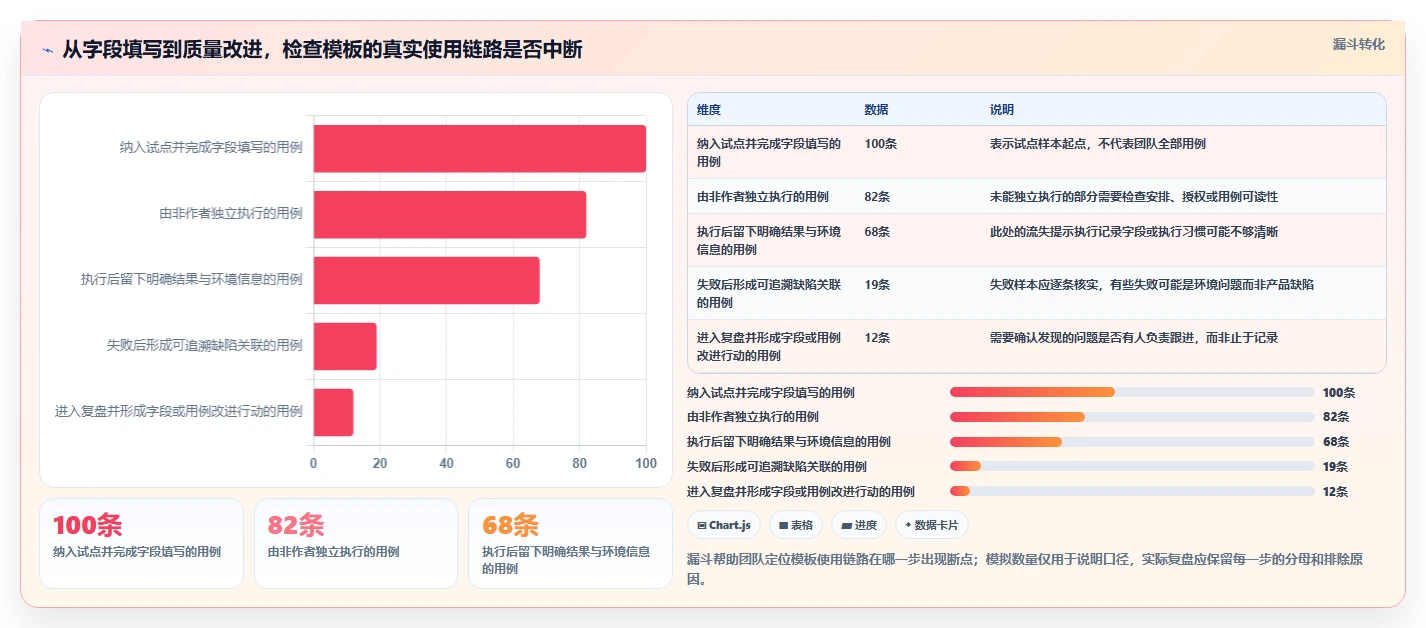
Task: Select the 数据卡片 chip
Action: coord(931,525)
